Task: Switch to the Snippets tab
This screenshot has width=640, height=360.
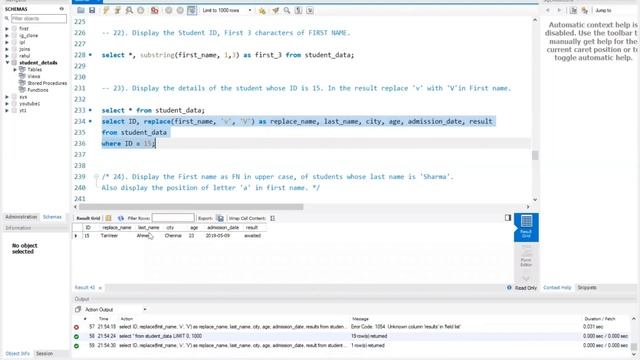Action: (x=587, y=287)
